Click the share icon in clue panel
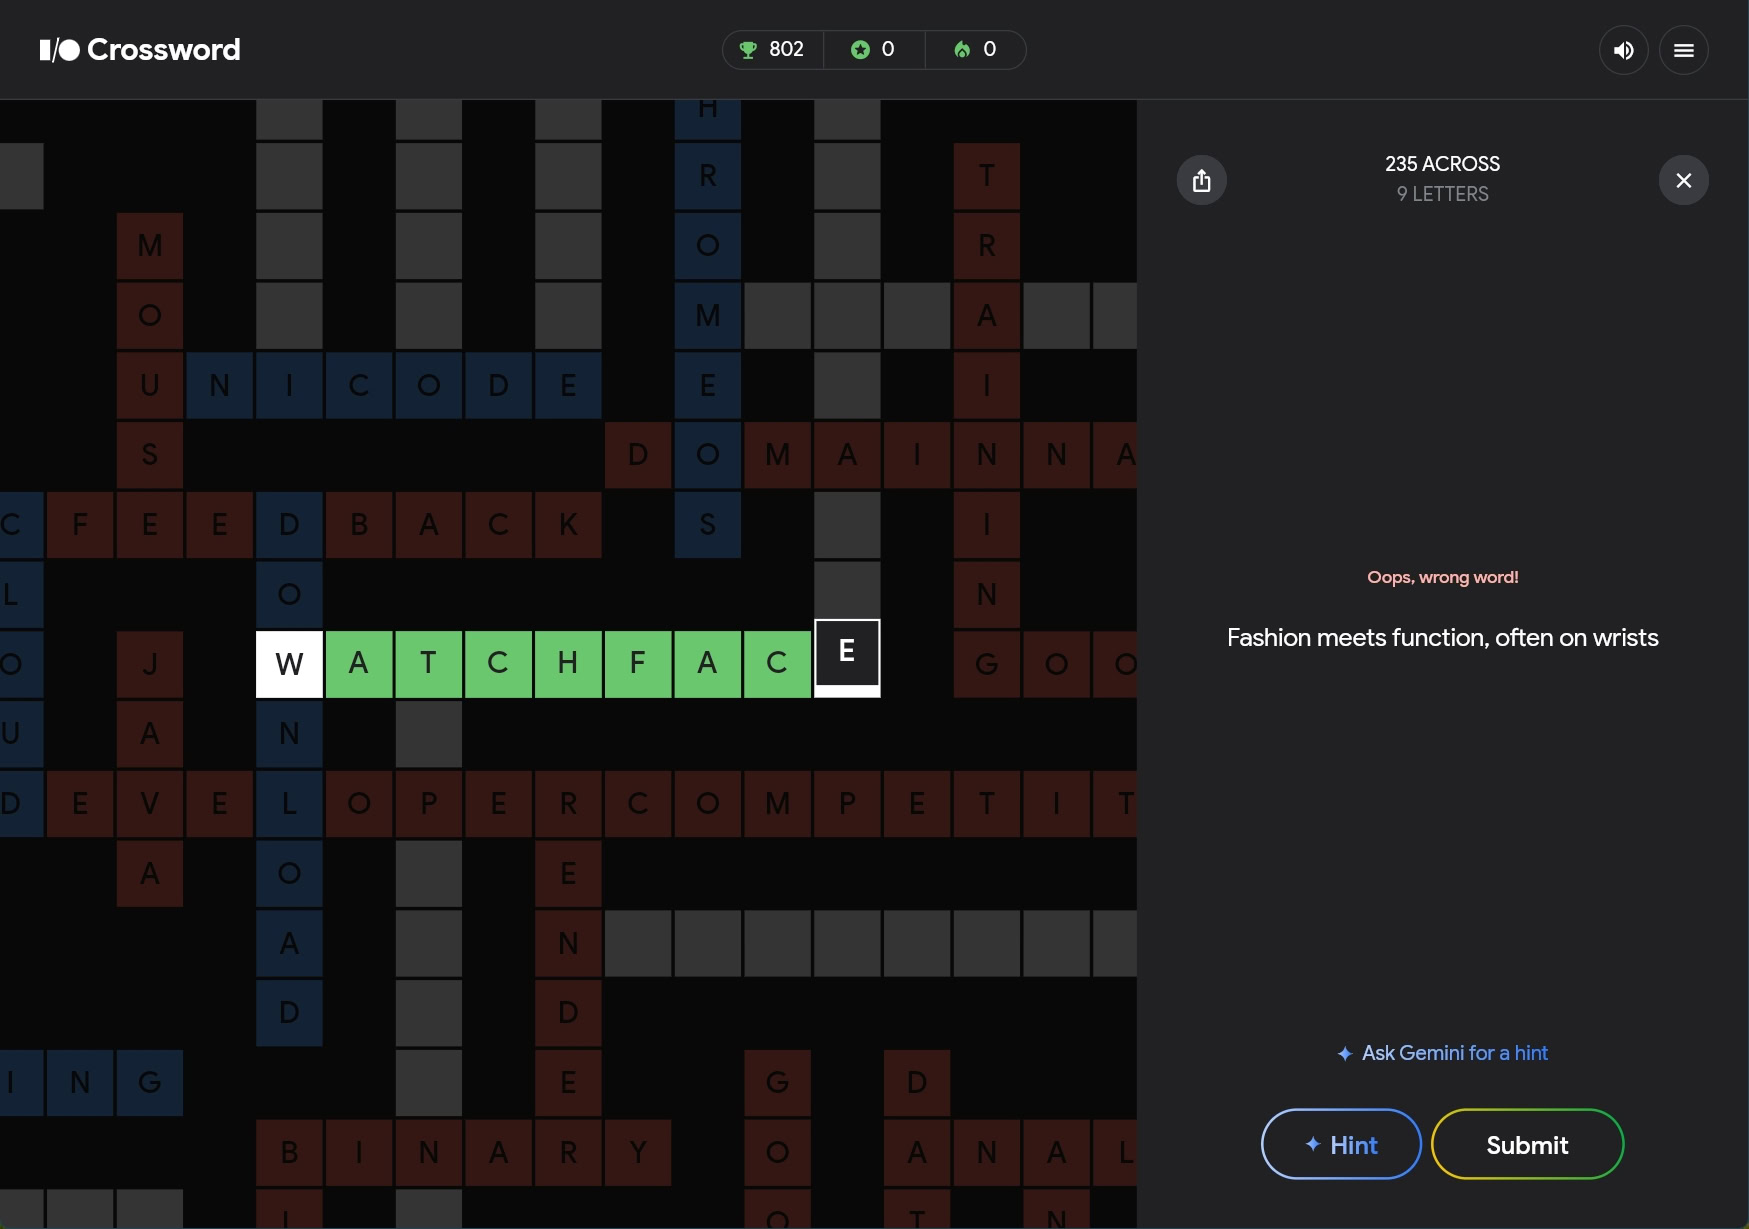This screenshot has width=1749, height=1229. 1201,180
